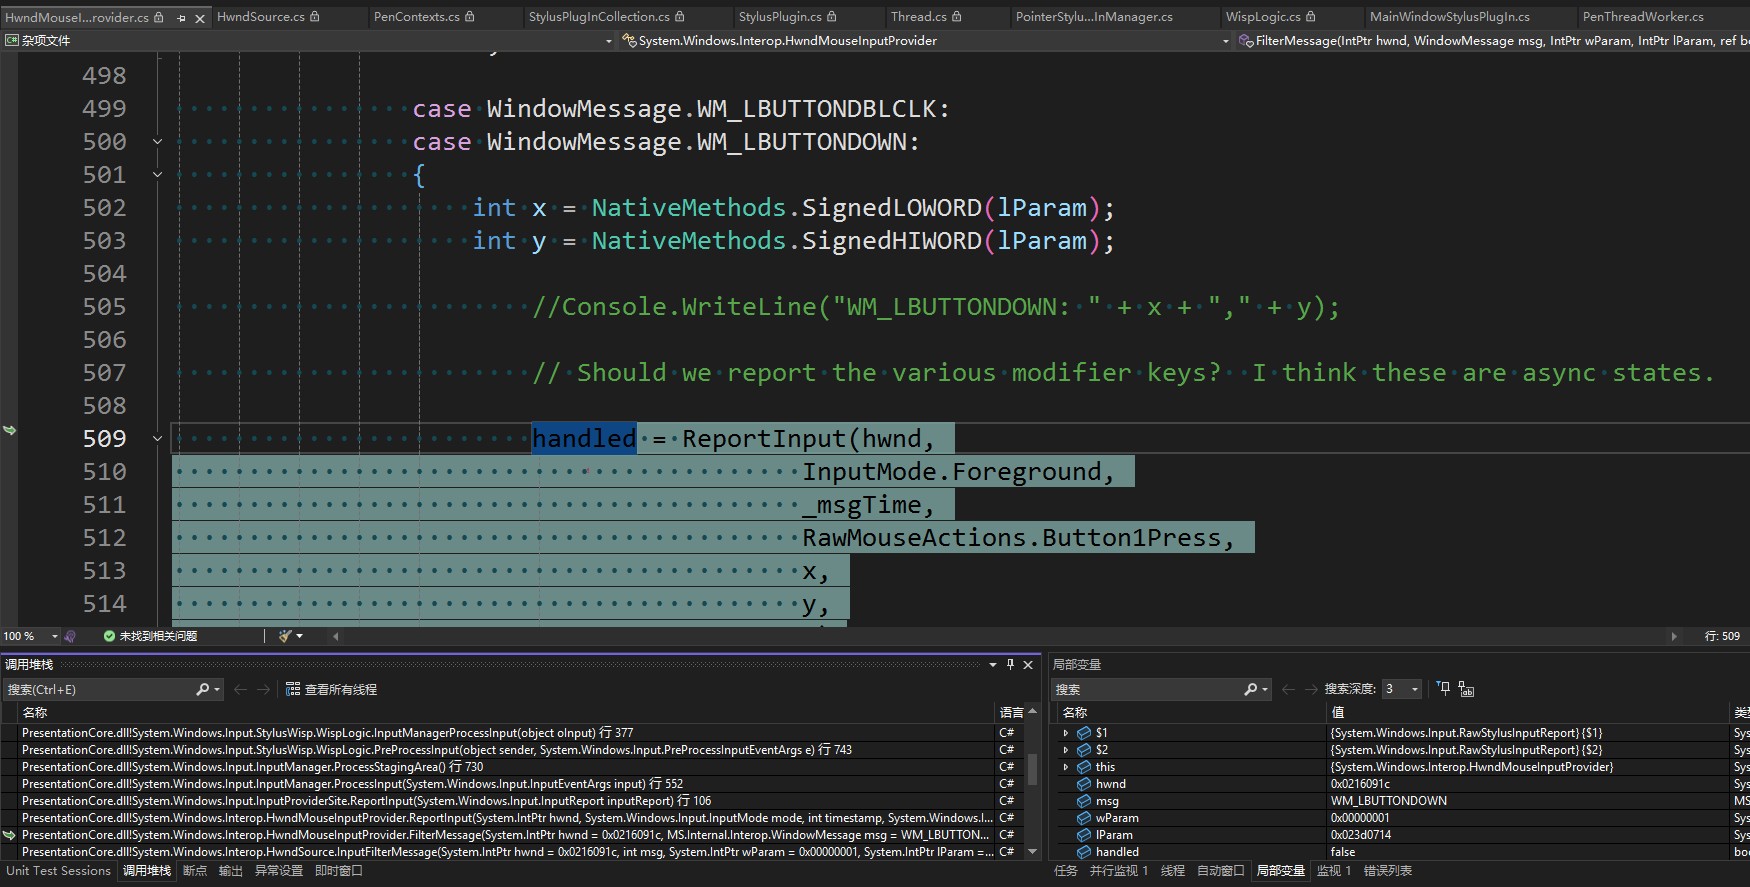Switch to the HwndSource.cs tab
The width and height of the screenshot is (1750, 887).
tap(260, 17)
